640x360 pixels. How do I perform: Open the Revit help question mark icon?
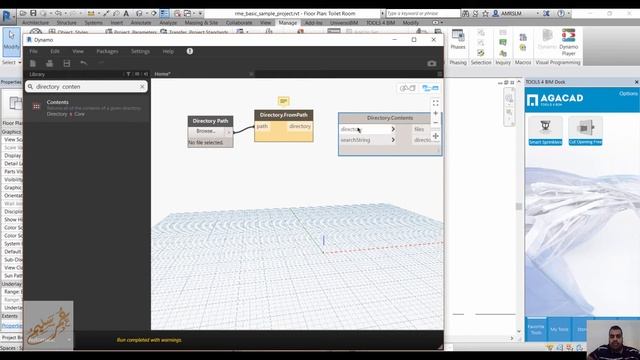(561, 13)
